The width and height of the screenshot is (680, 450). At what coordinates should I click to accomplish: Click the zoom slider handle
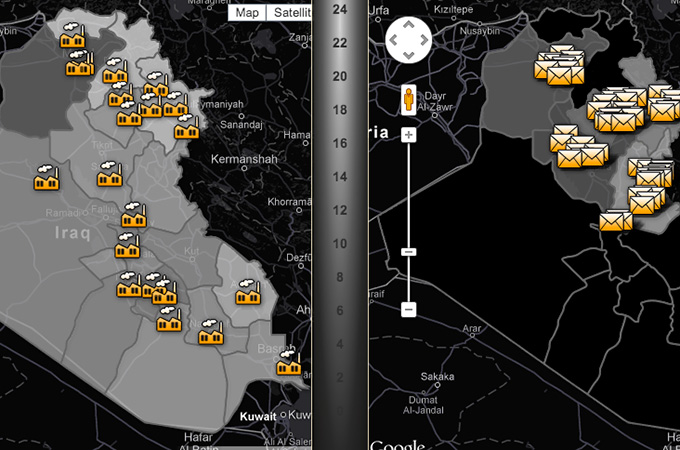(408, 252)
